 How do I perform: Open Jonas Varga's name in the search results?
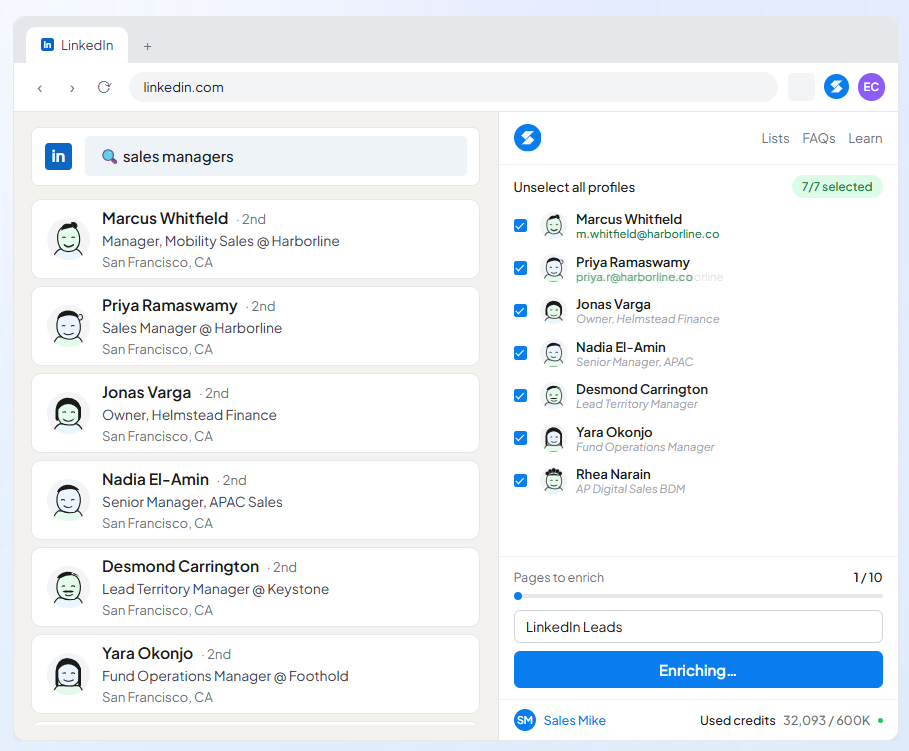147,393
